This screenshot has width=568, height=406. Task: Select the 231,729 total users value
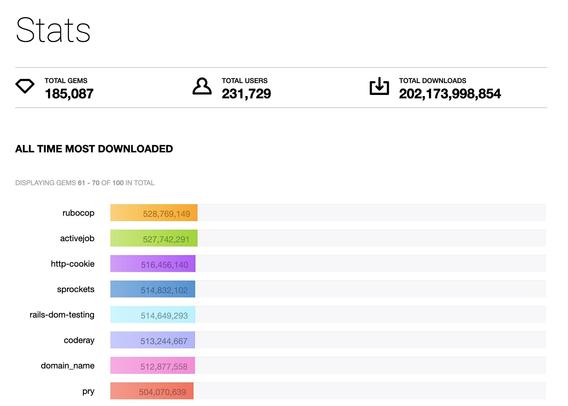[x=246, y=94]
